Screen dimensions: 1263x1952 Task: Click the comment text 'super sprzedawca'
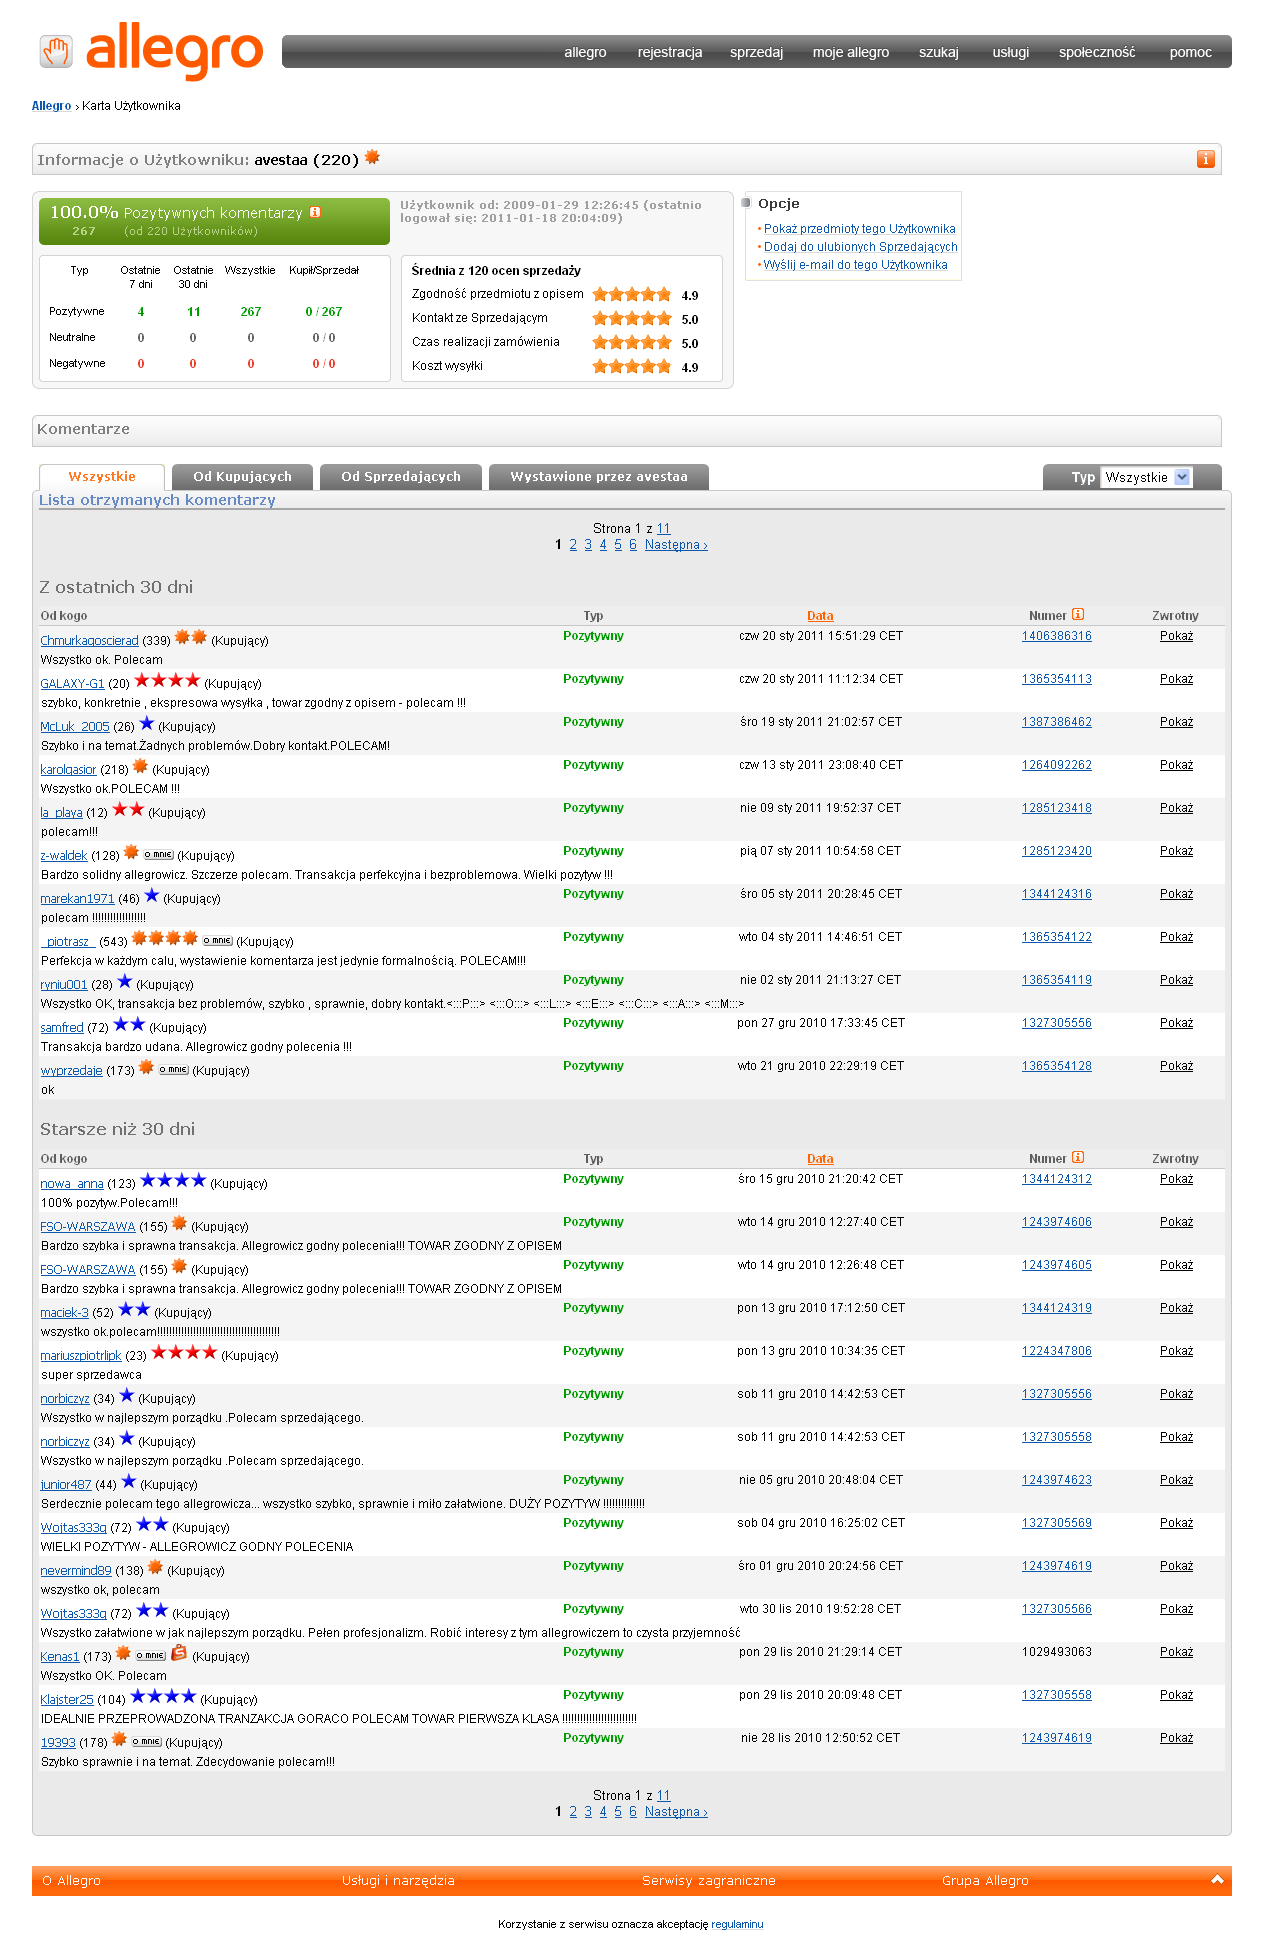pos(91,1375)
